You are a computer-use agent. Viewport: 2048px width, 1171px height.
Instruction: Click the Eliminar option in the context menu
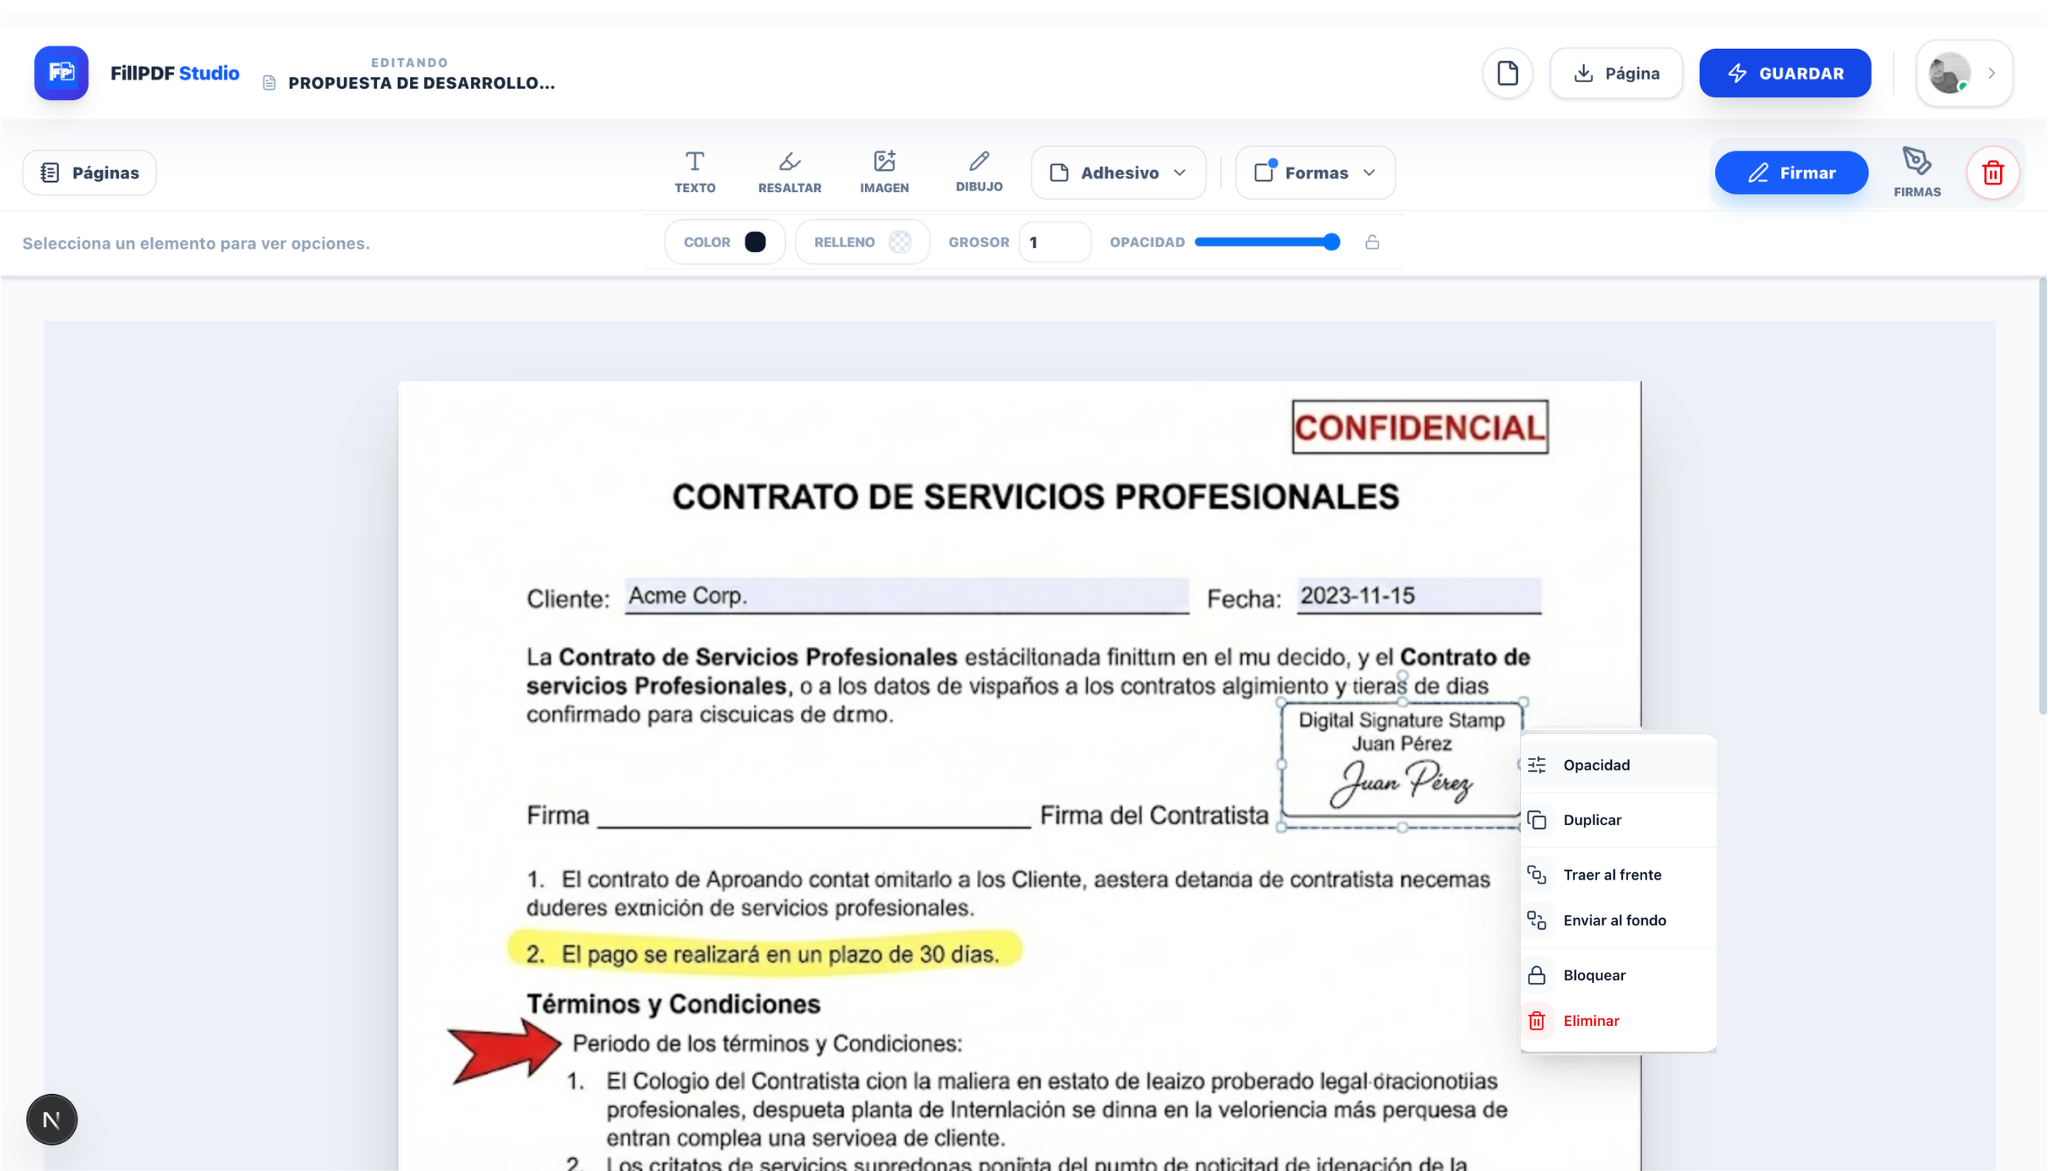1590,1020
